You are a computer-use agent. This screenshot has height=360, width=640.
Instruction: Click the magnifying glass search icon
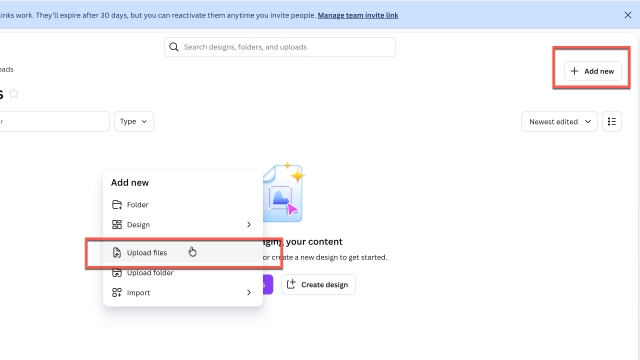click(174, 47)
